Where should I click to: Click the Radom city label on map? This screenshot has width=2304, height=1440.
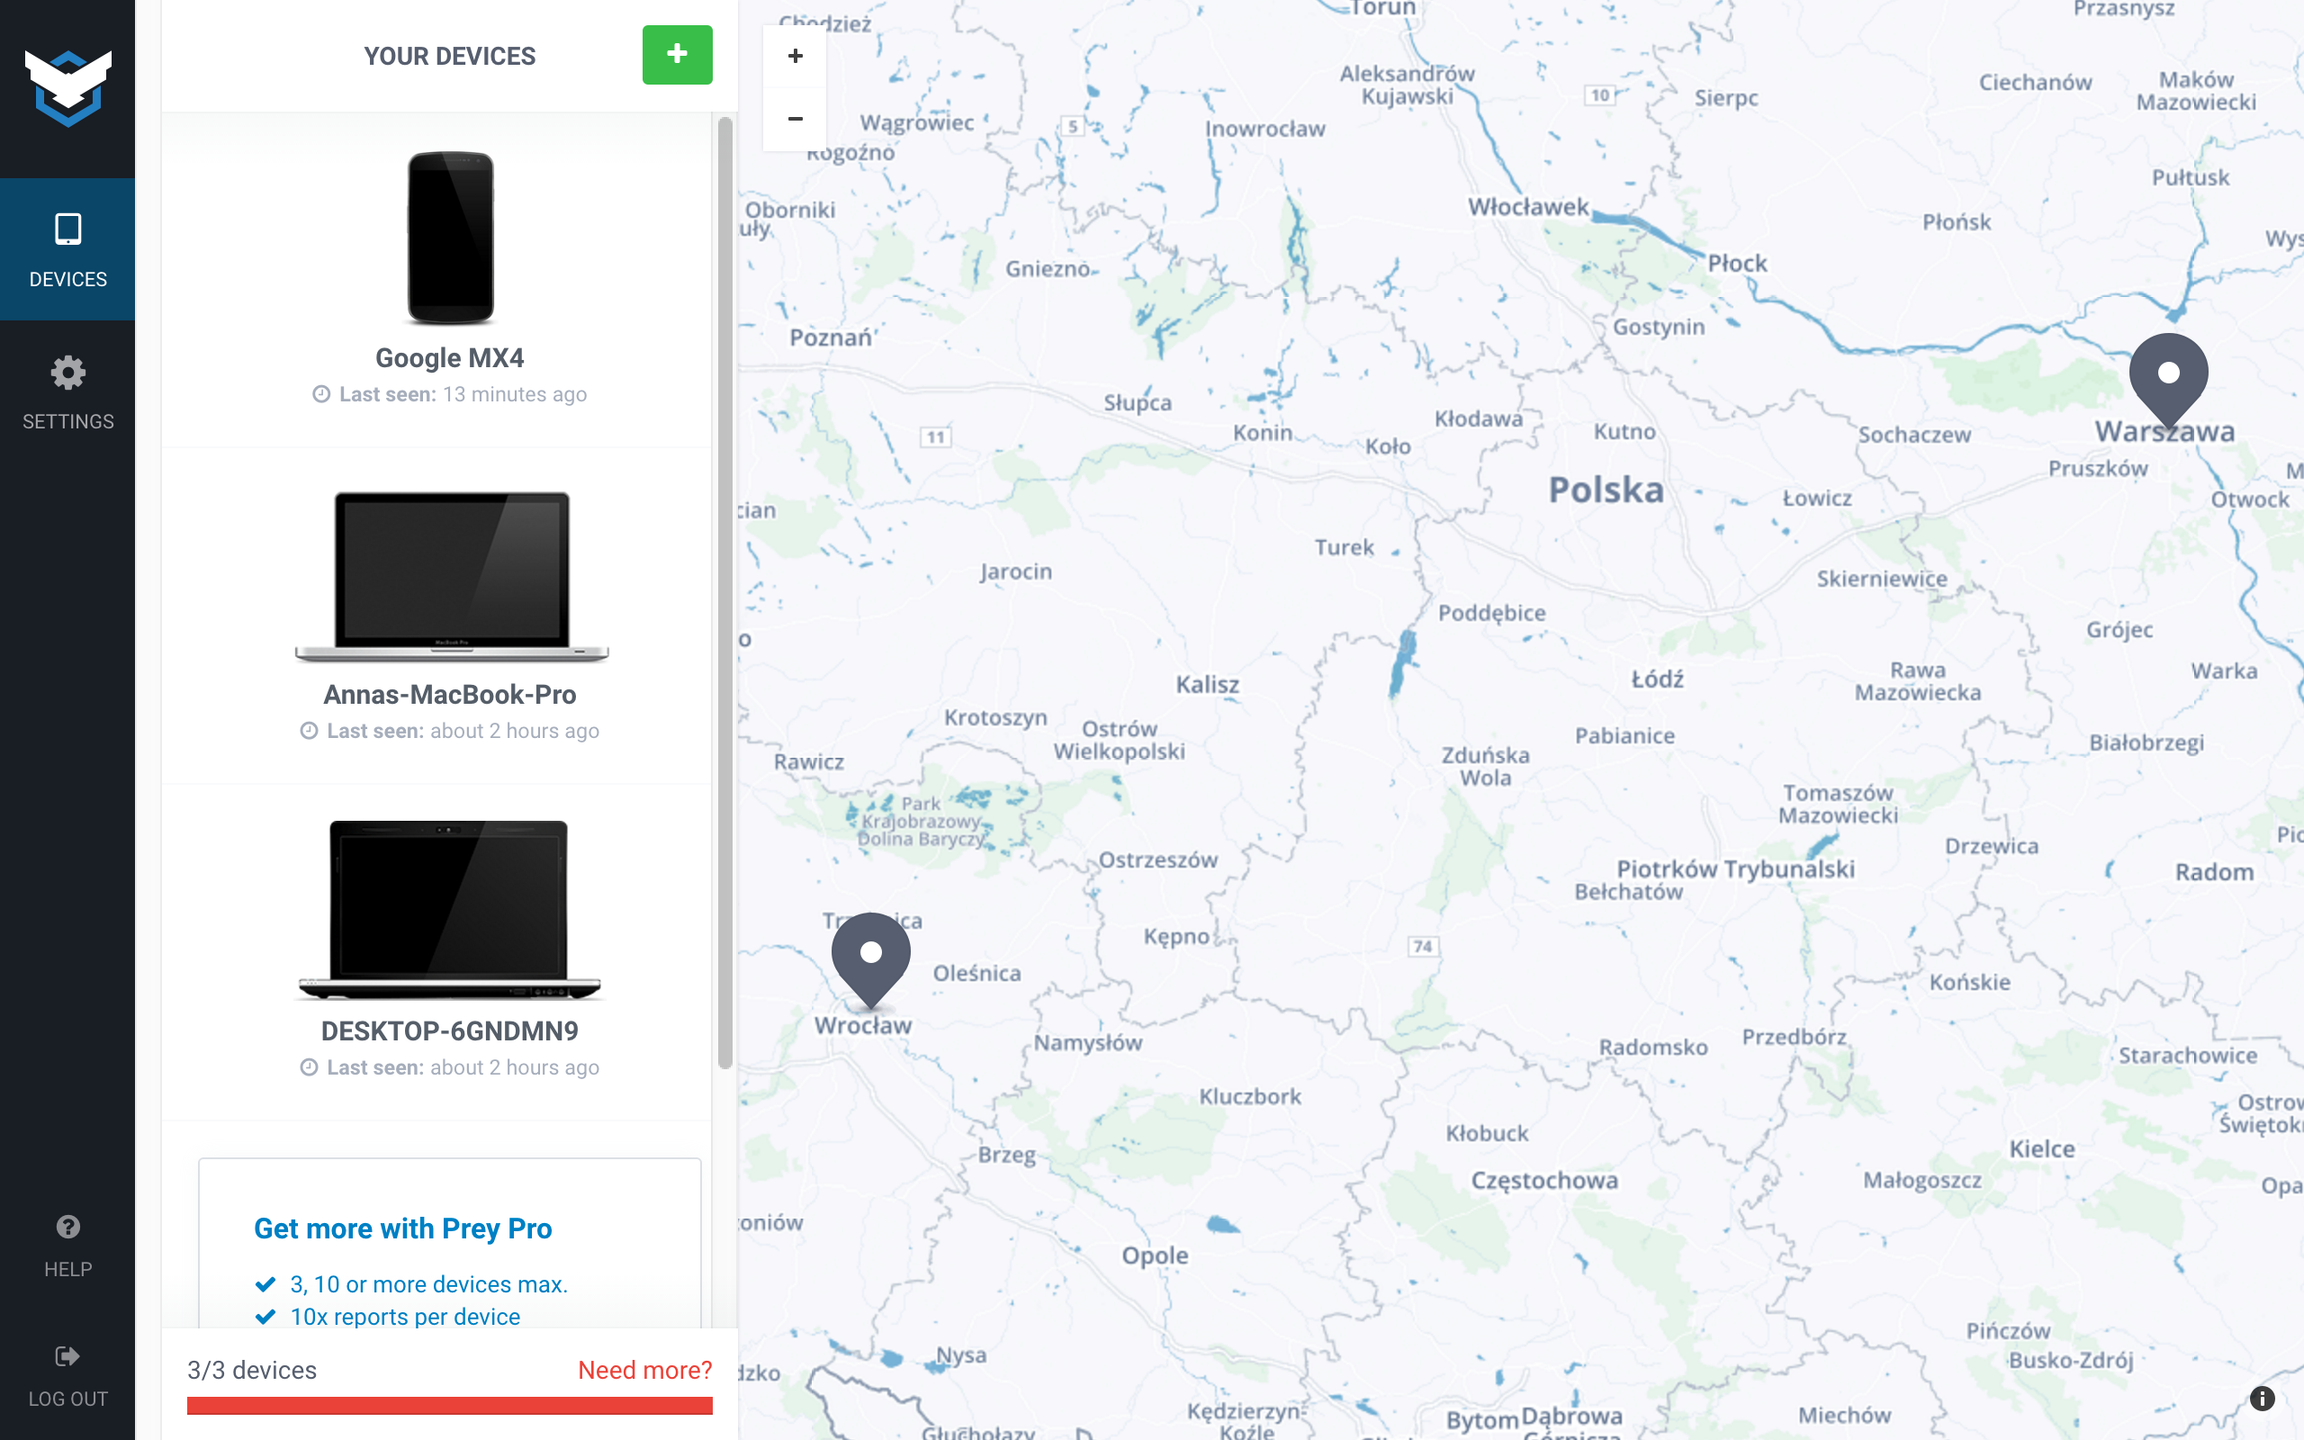tap(2214, 872)
